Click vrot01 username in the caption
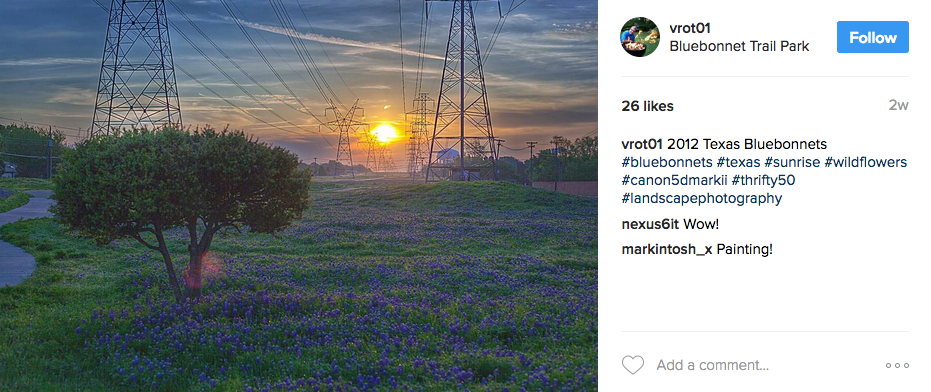Viewport: 931px width, 392px height. 642,144
